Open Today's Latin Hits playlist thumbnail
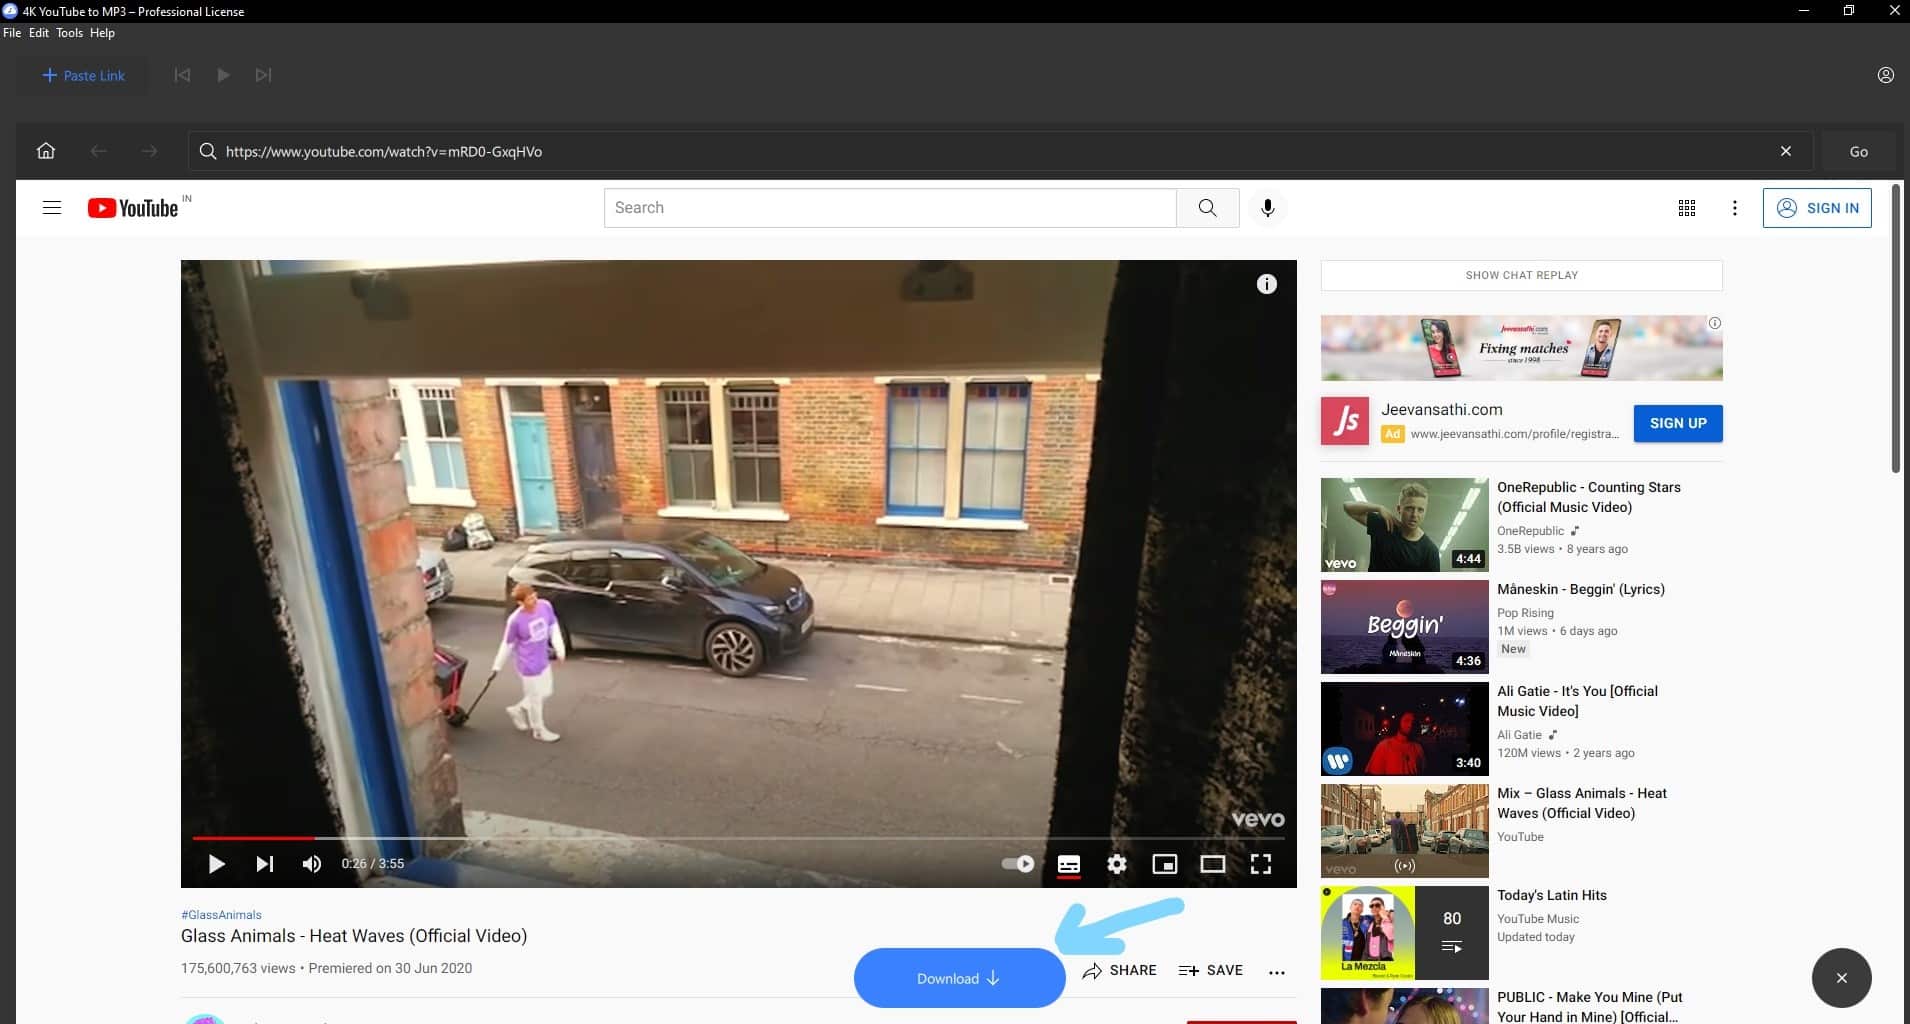Image resolution: width=1910 pixels, height=1024 pixels. pyautogui.click(x=1404, y=933)
